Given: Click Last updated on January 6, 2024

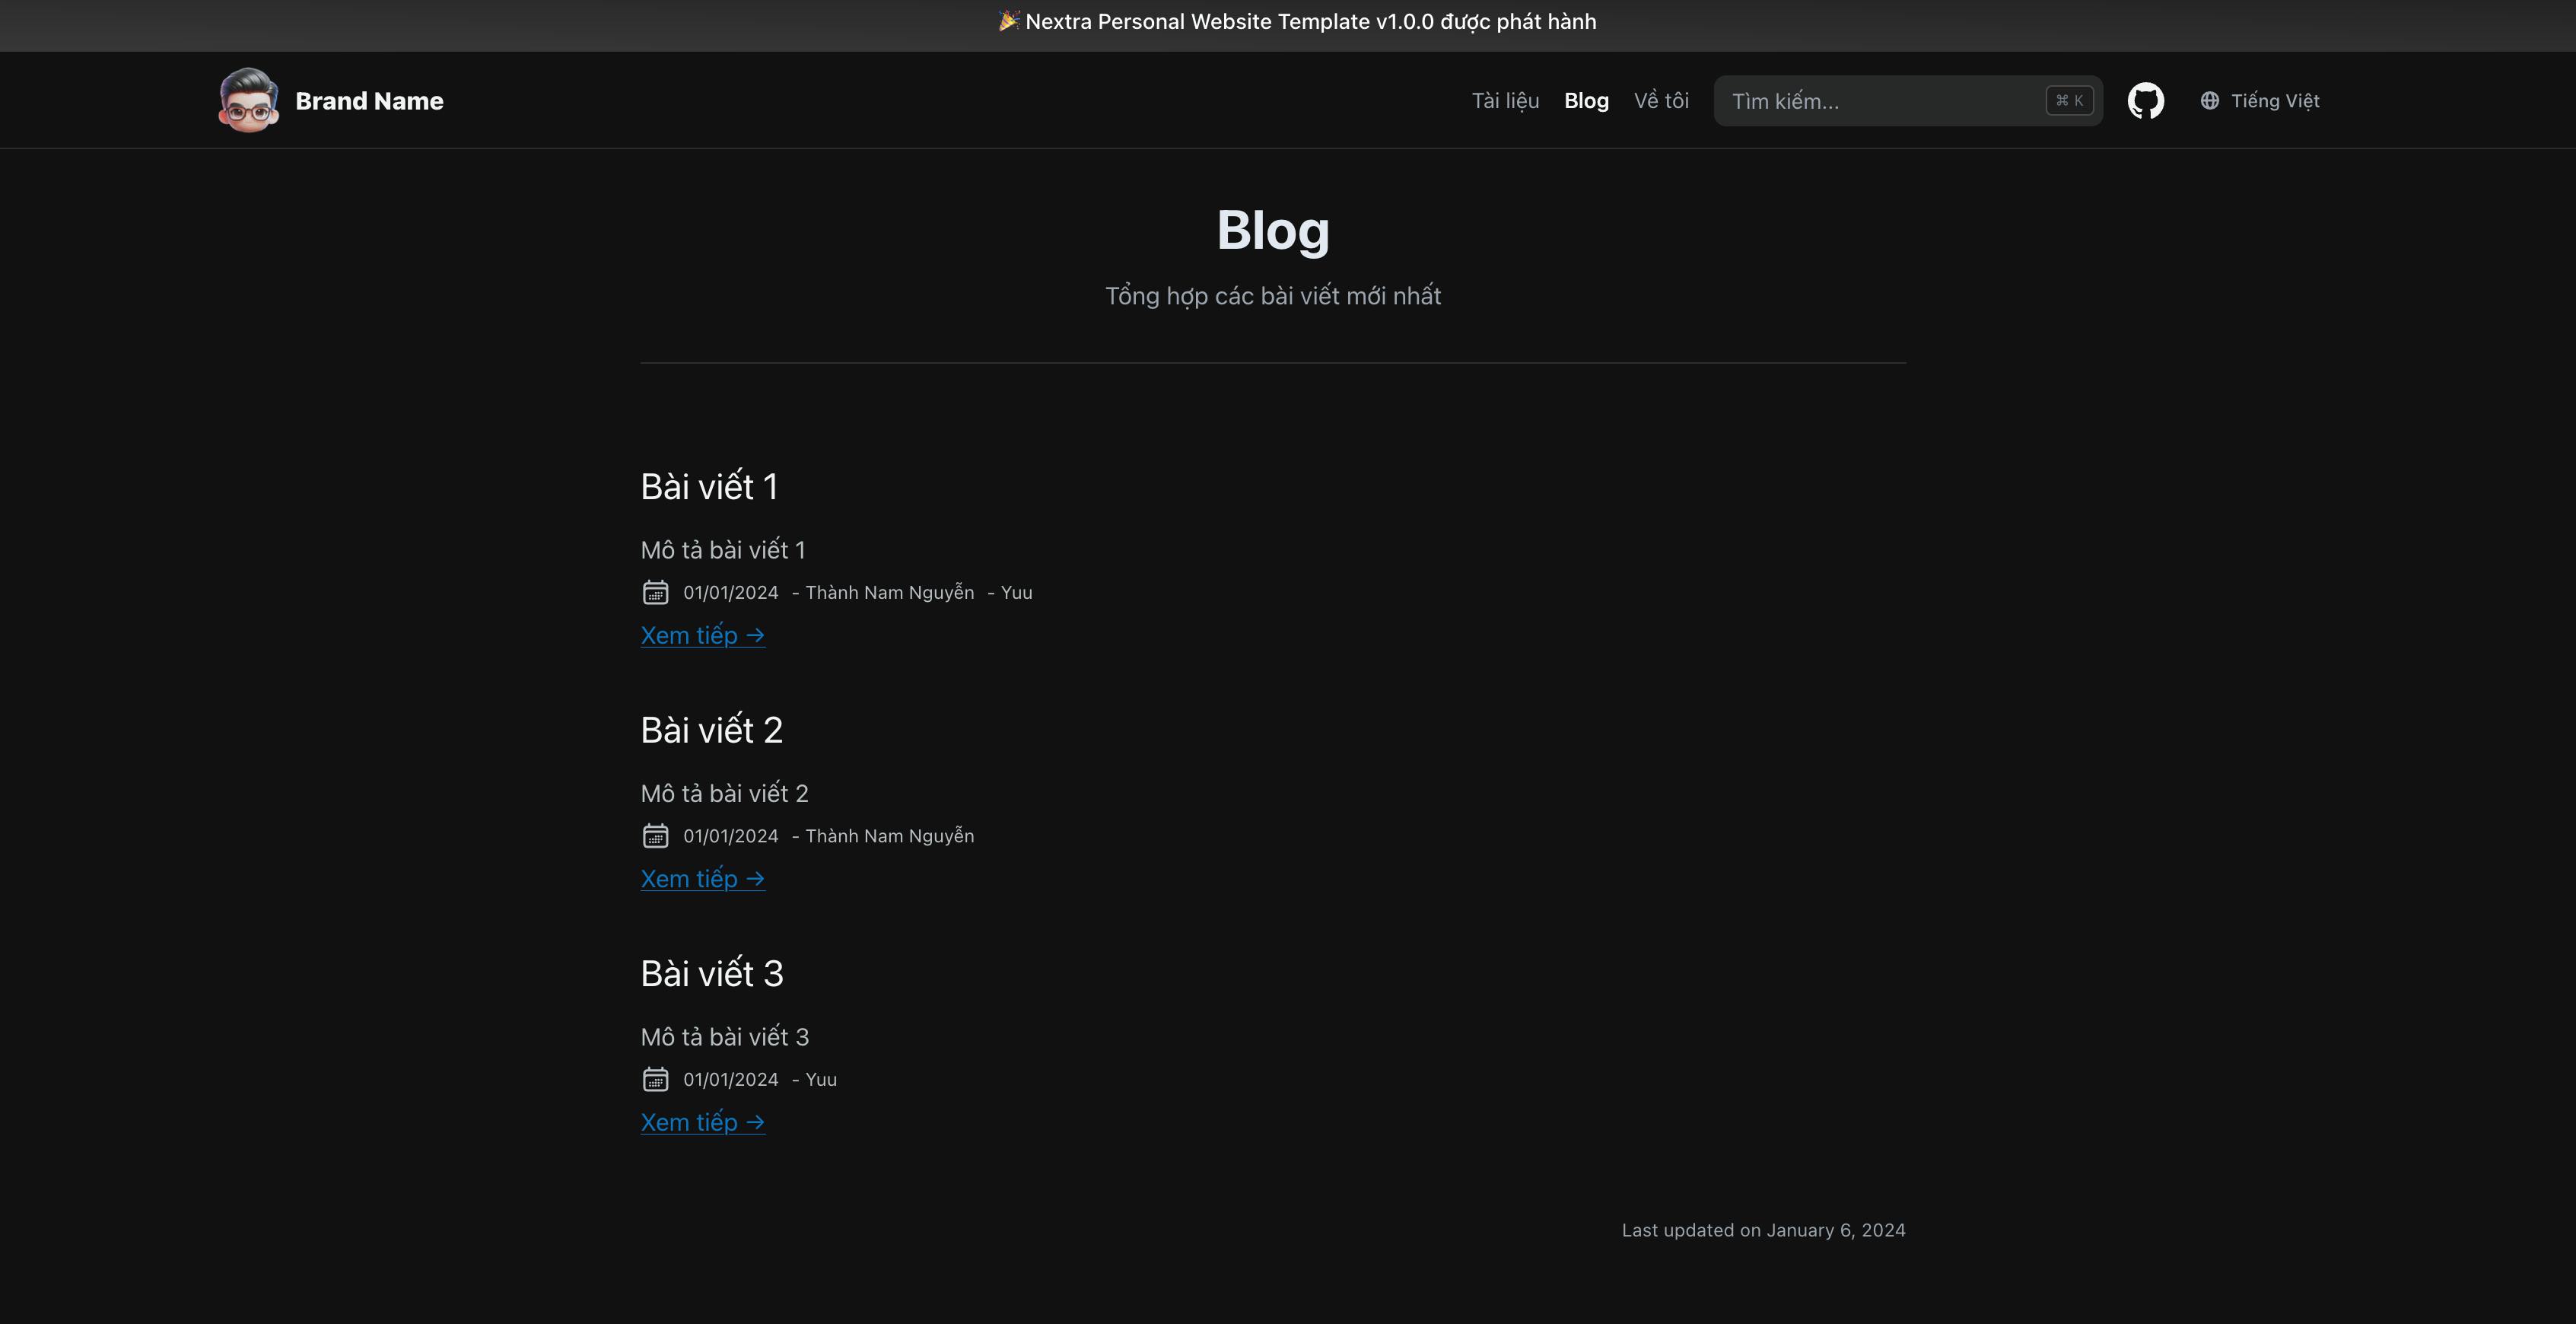Looking at the screenshot, I should (x=1763, y=1231).
